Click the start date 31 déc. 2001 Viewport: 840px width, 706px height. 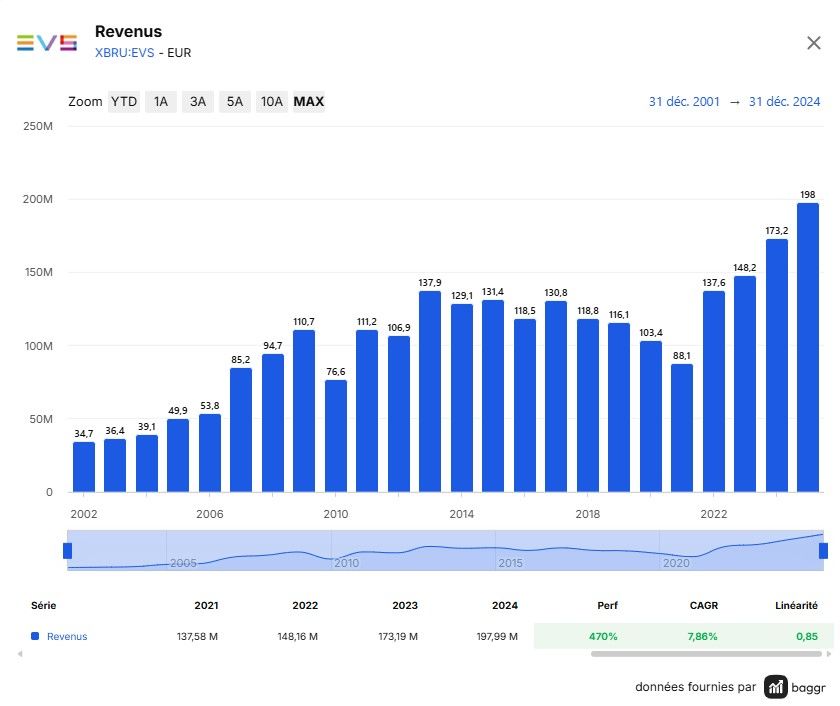coord(684,101)
